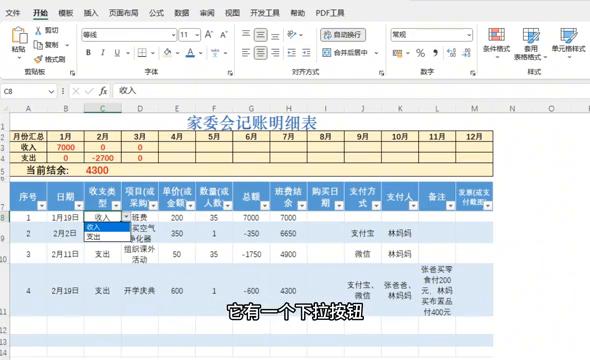The width and height of the screenshot is (590, 360).
Task: Switch to the 公式 ribbon tab
Action: [x=156, y=13]
